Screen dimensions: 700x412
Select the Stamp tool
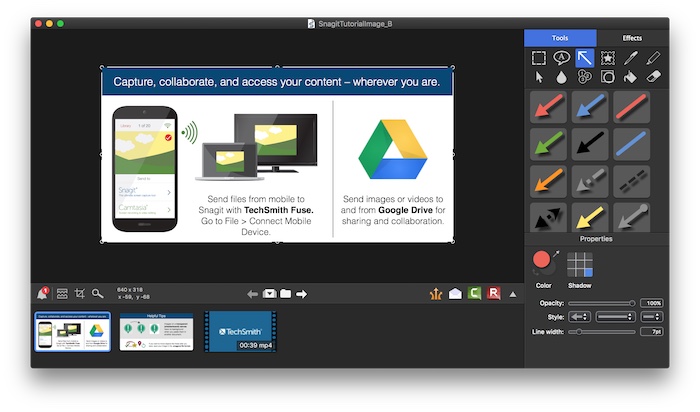coord(608,58)
